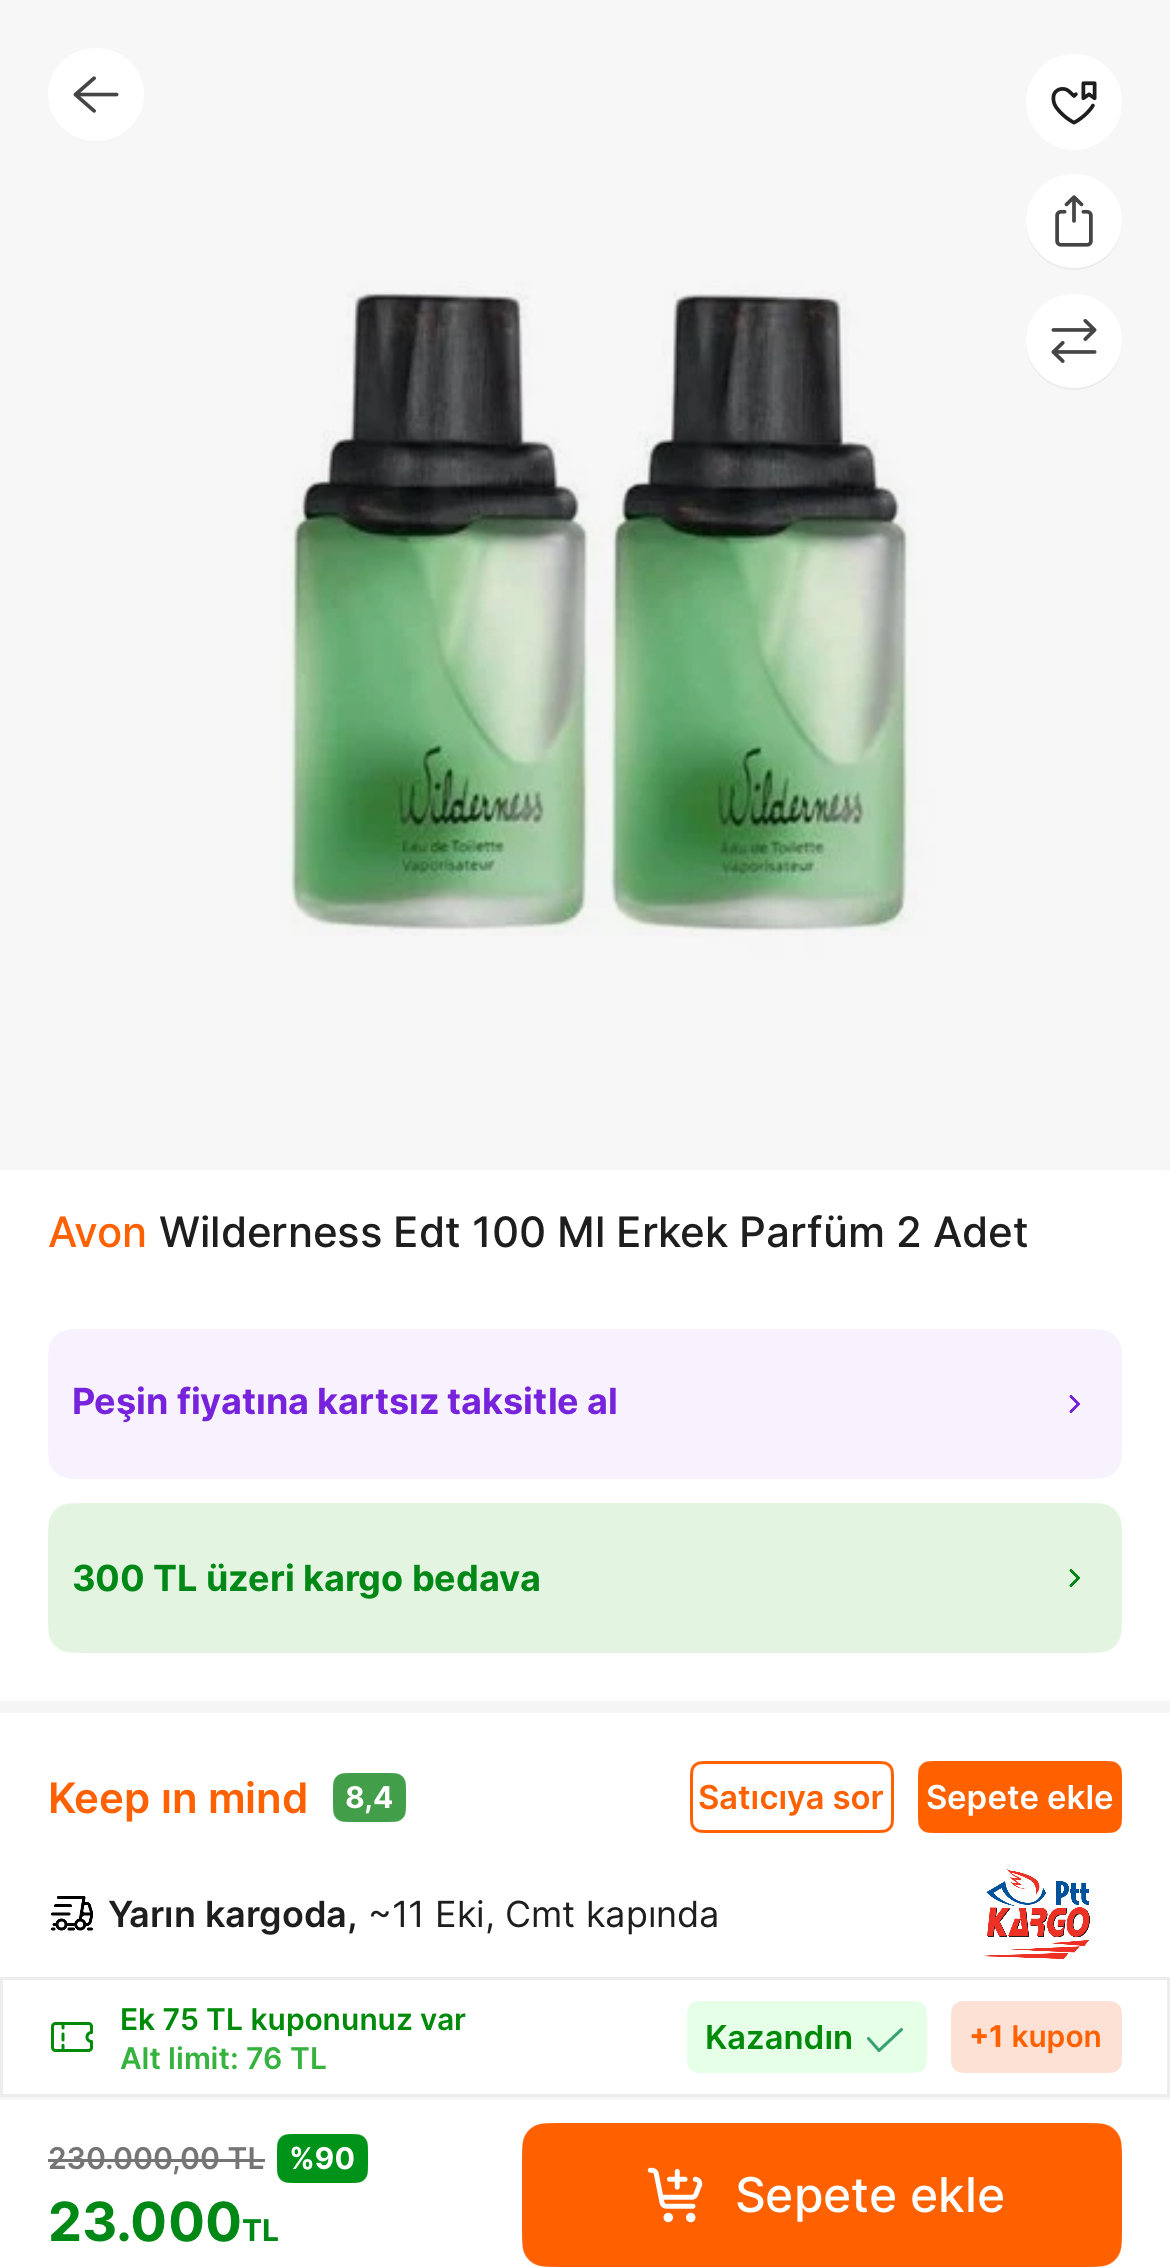The image size is (1170, 2268).
Task: Open product comparison arrows icon
Action: 1073,341
